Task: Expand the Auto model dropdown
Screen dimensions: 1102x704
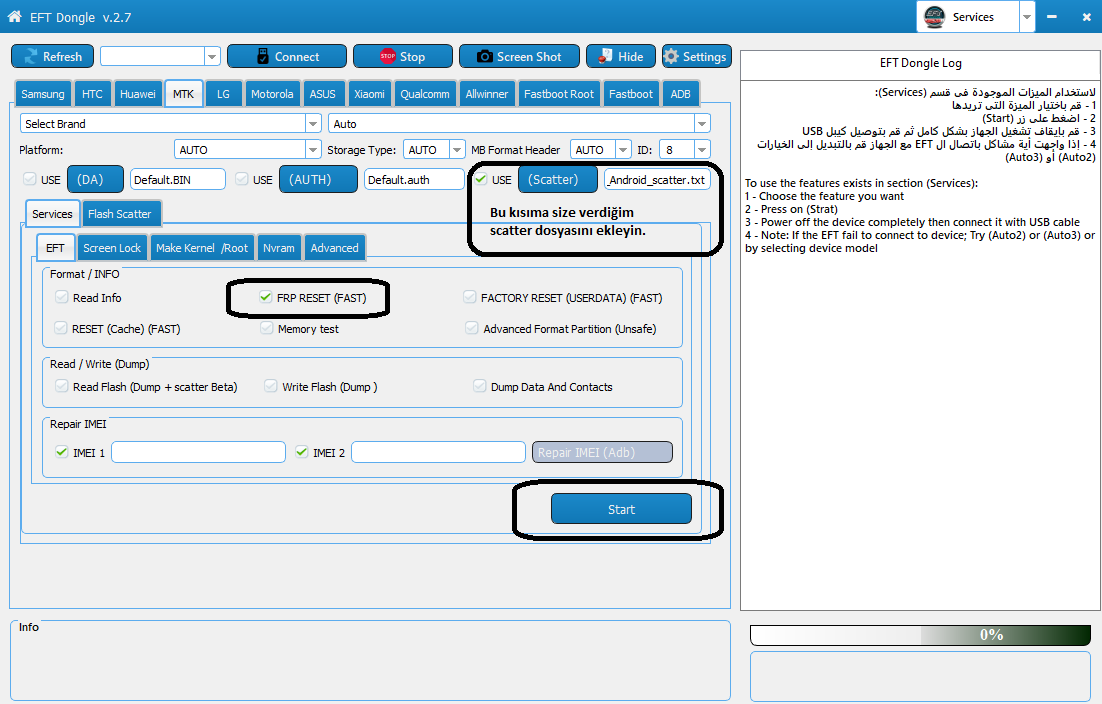Action: [x=702, y=124]
